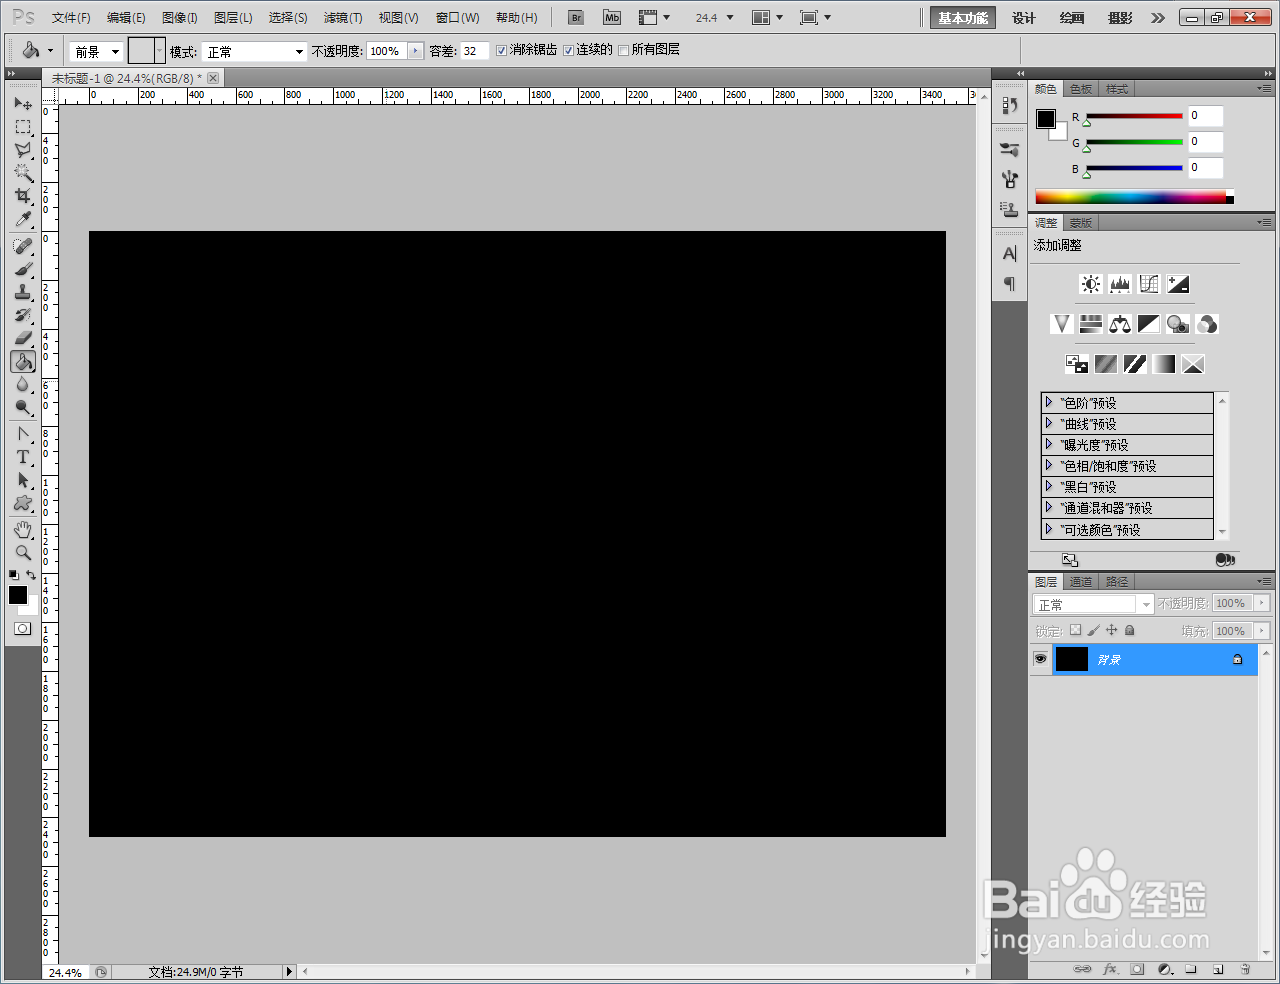Viewport: 1280px width, 984px height.
Task: Select the Clone Stamp tool
Action: coord(23,292)
